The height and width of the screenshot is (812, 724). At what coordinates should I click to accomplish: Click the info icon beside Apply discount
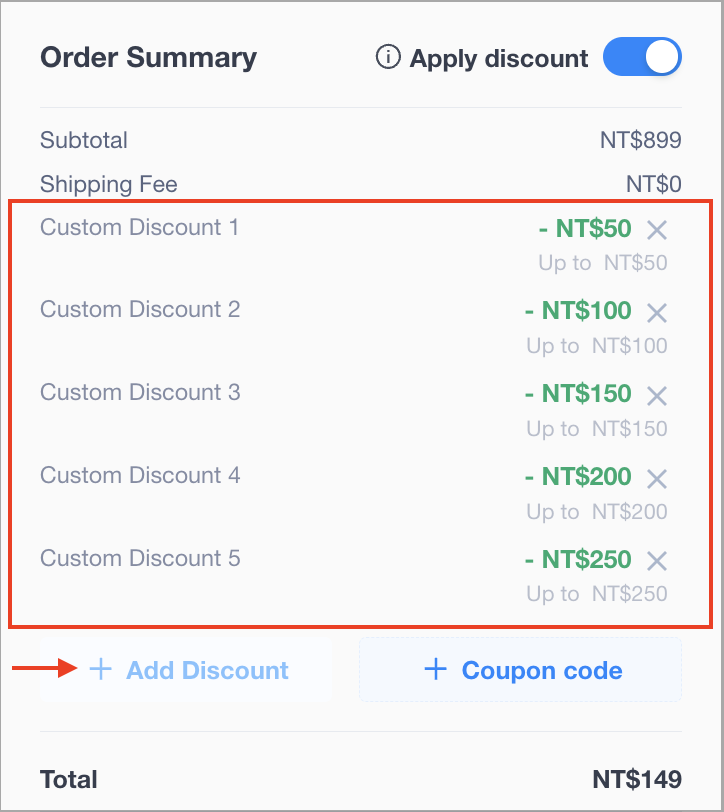[388, 57]
